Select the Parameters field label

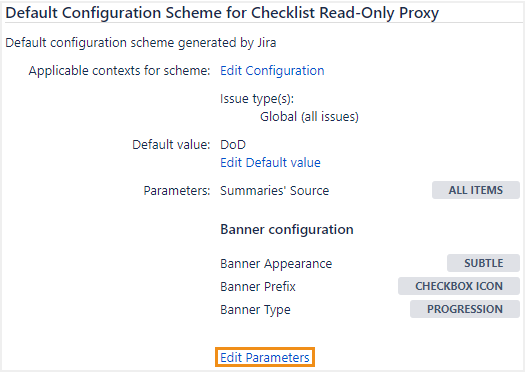[x=177, y=191]
